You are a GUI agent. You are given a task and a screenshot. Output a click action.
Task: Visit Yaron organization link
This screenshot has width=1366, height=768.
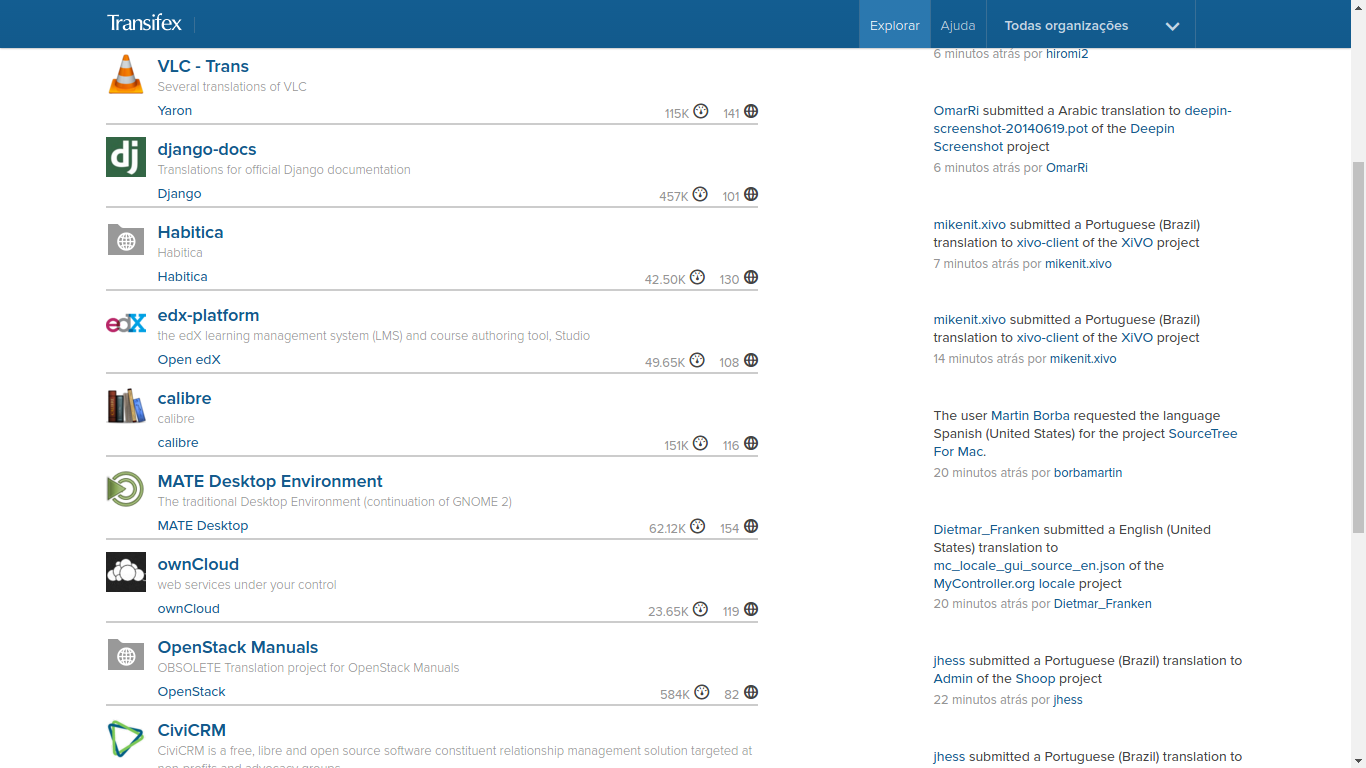click(175, 111)
